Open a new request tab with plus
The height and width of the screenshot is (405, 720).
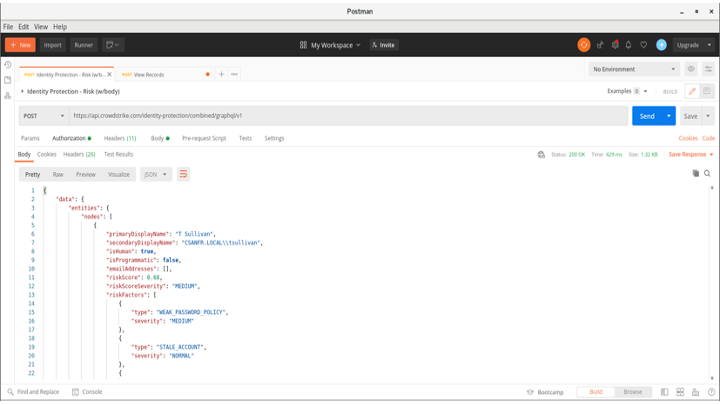pyautogui.click(x=222, y=74)
